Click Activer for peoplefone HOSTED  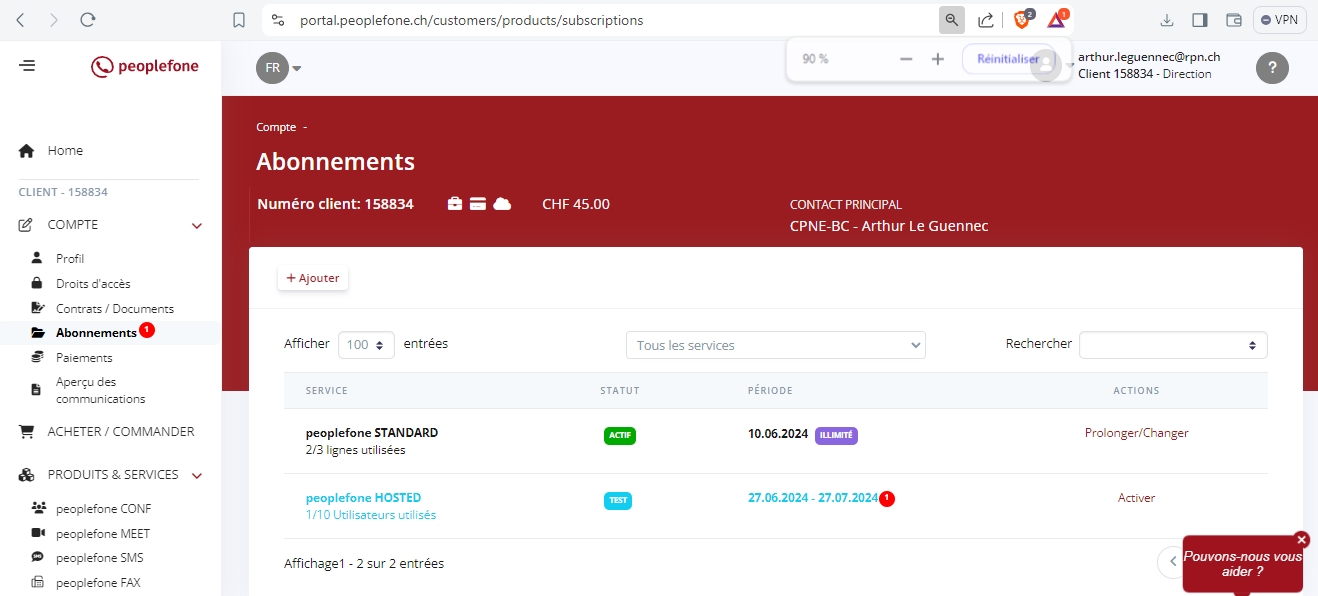pos(1137,498)
